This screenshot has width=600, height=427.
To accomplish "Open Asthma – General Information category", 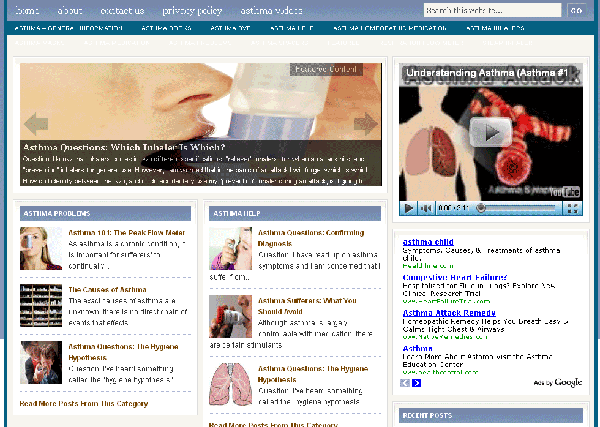I will (x=68, y=28).
